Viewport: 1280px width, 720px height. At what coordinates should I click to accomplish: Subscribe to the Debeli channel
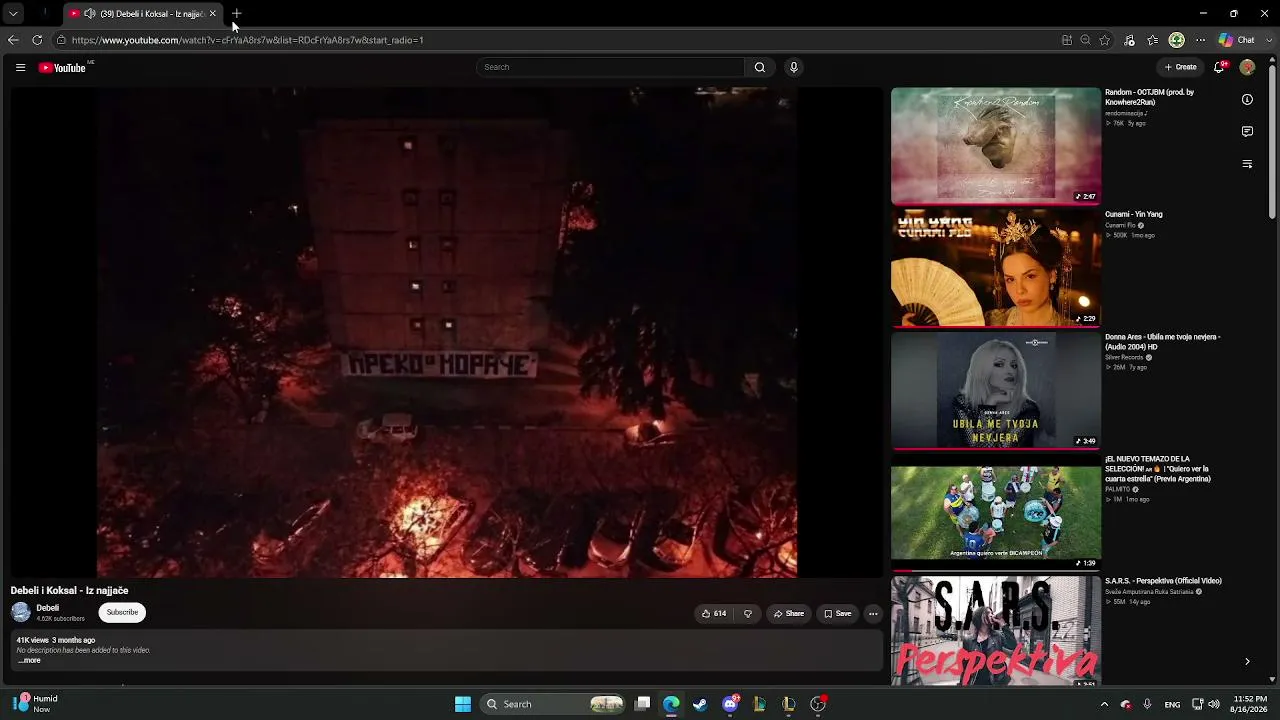(122, 612)
